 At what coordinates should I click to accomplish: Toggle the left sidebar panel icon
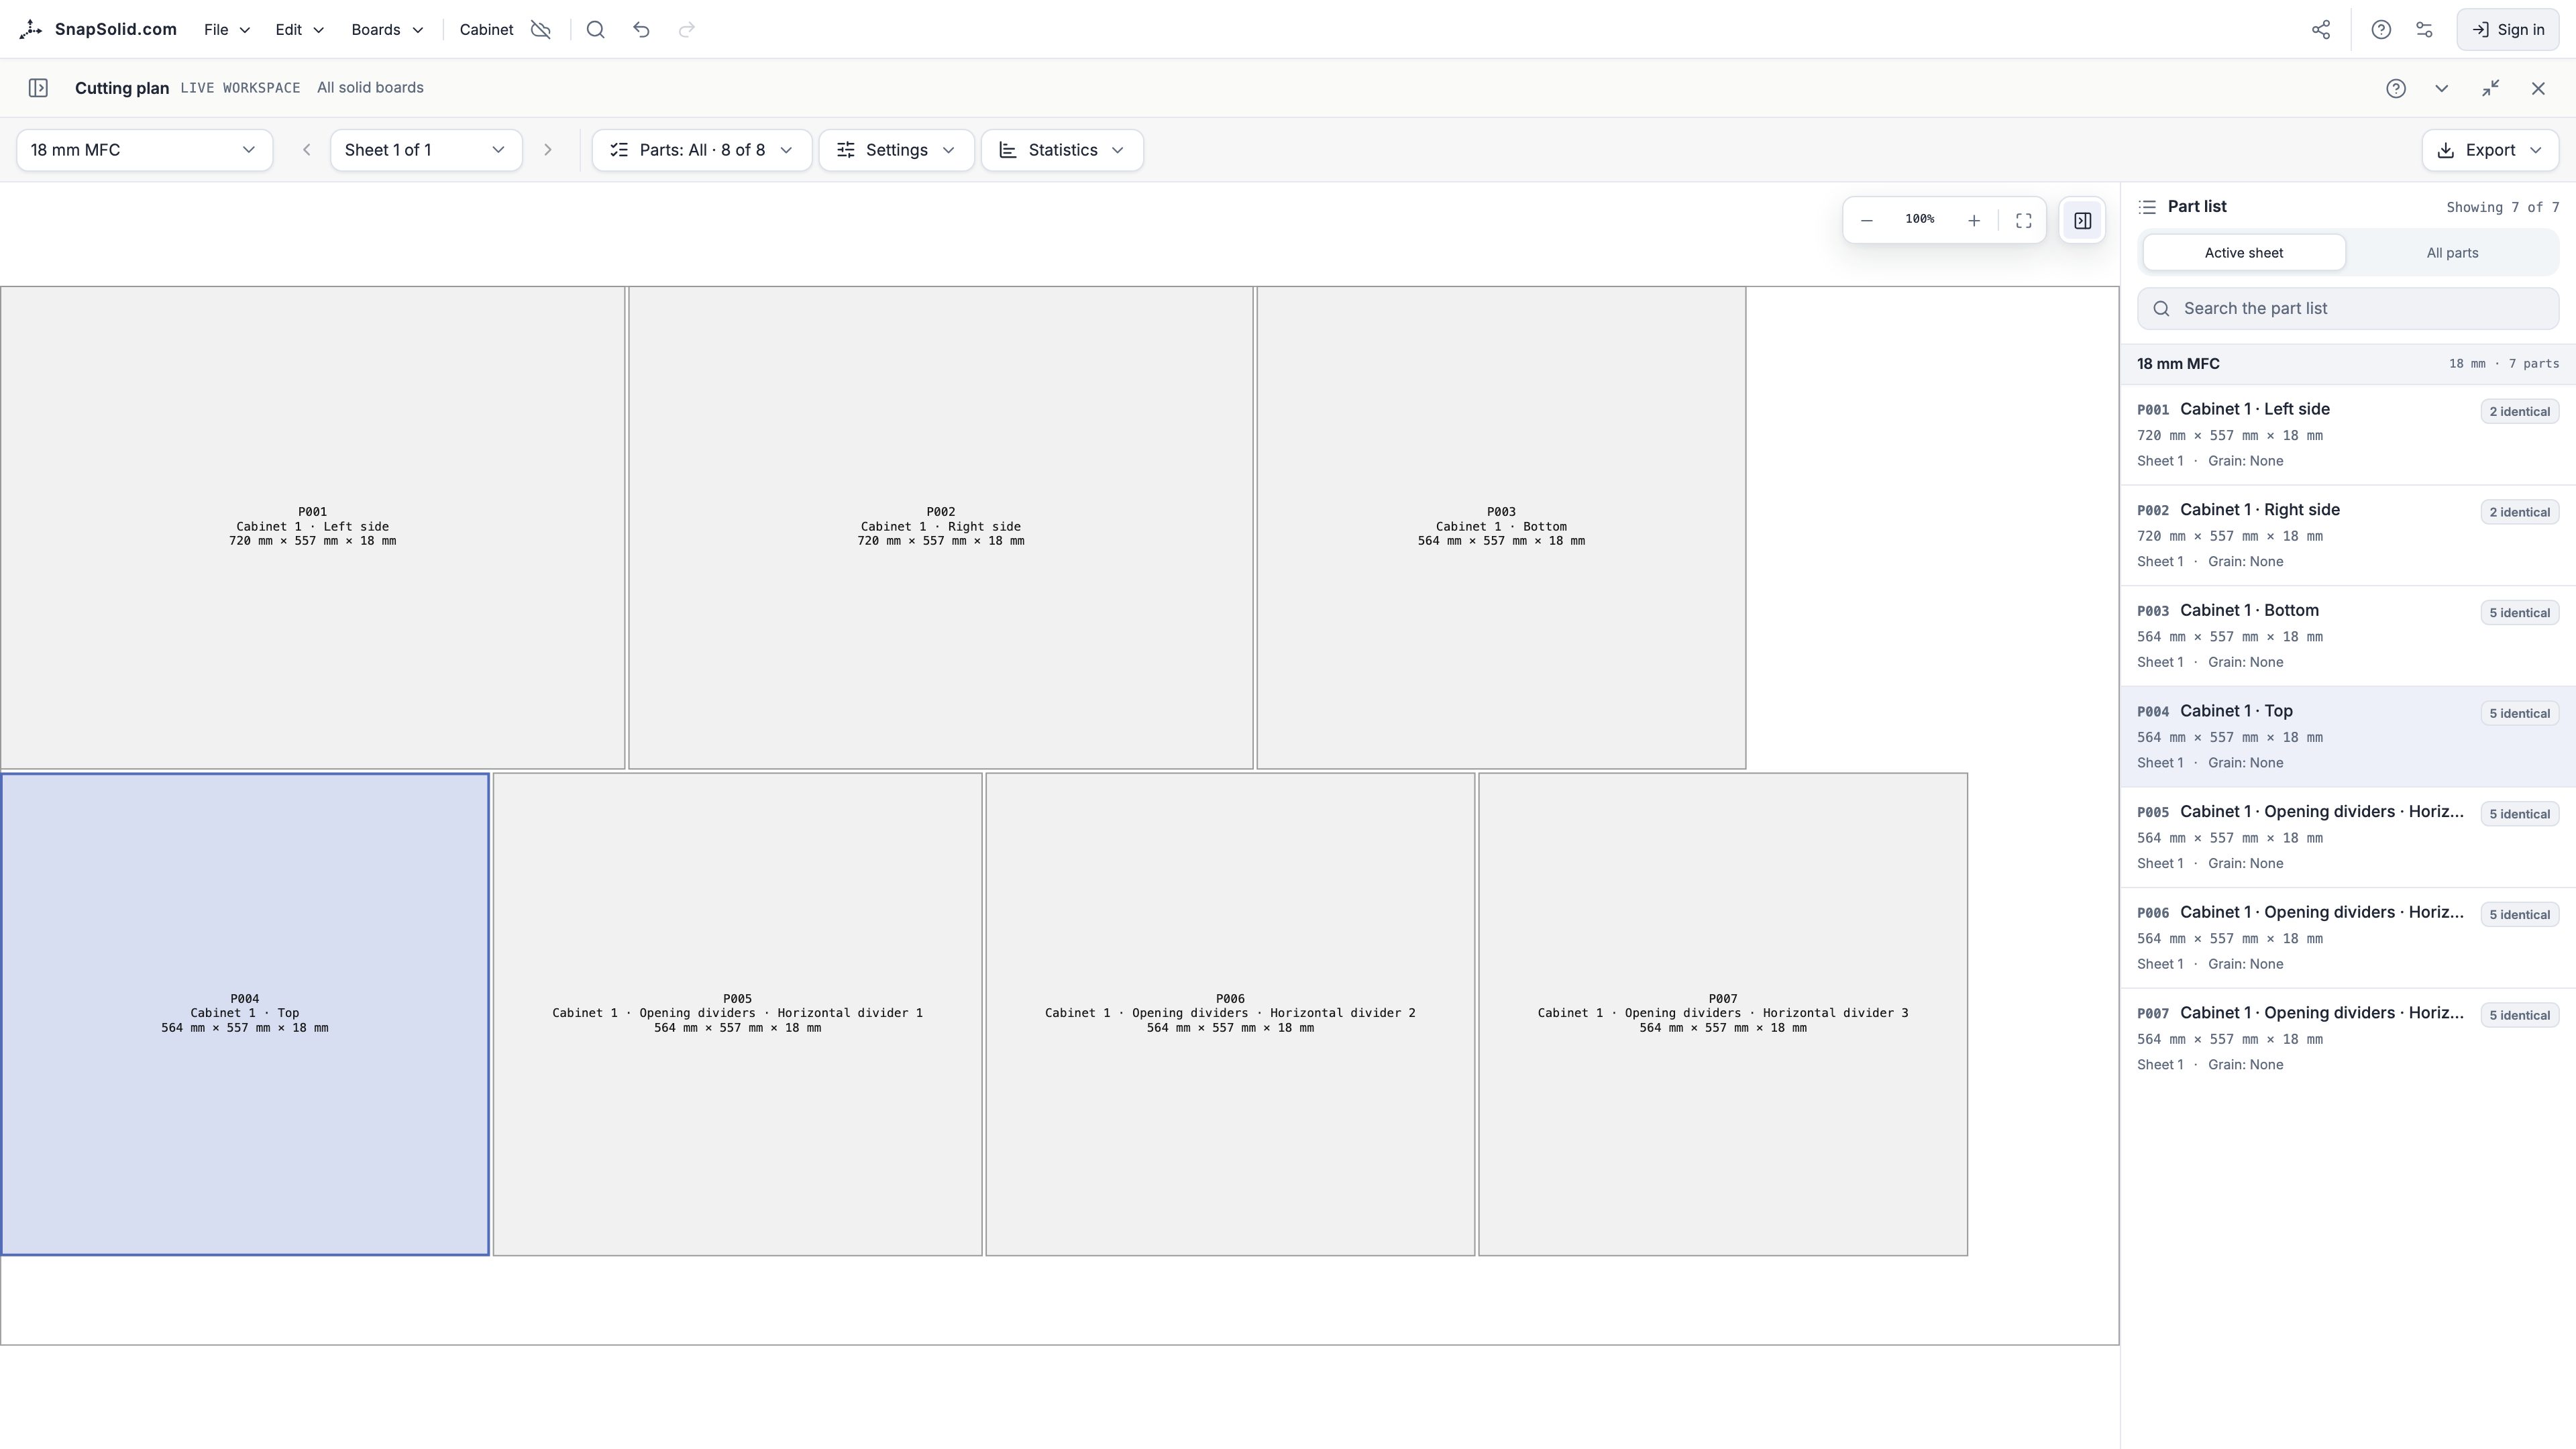tap(38, 88)
